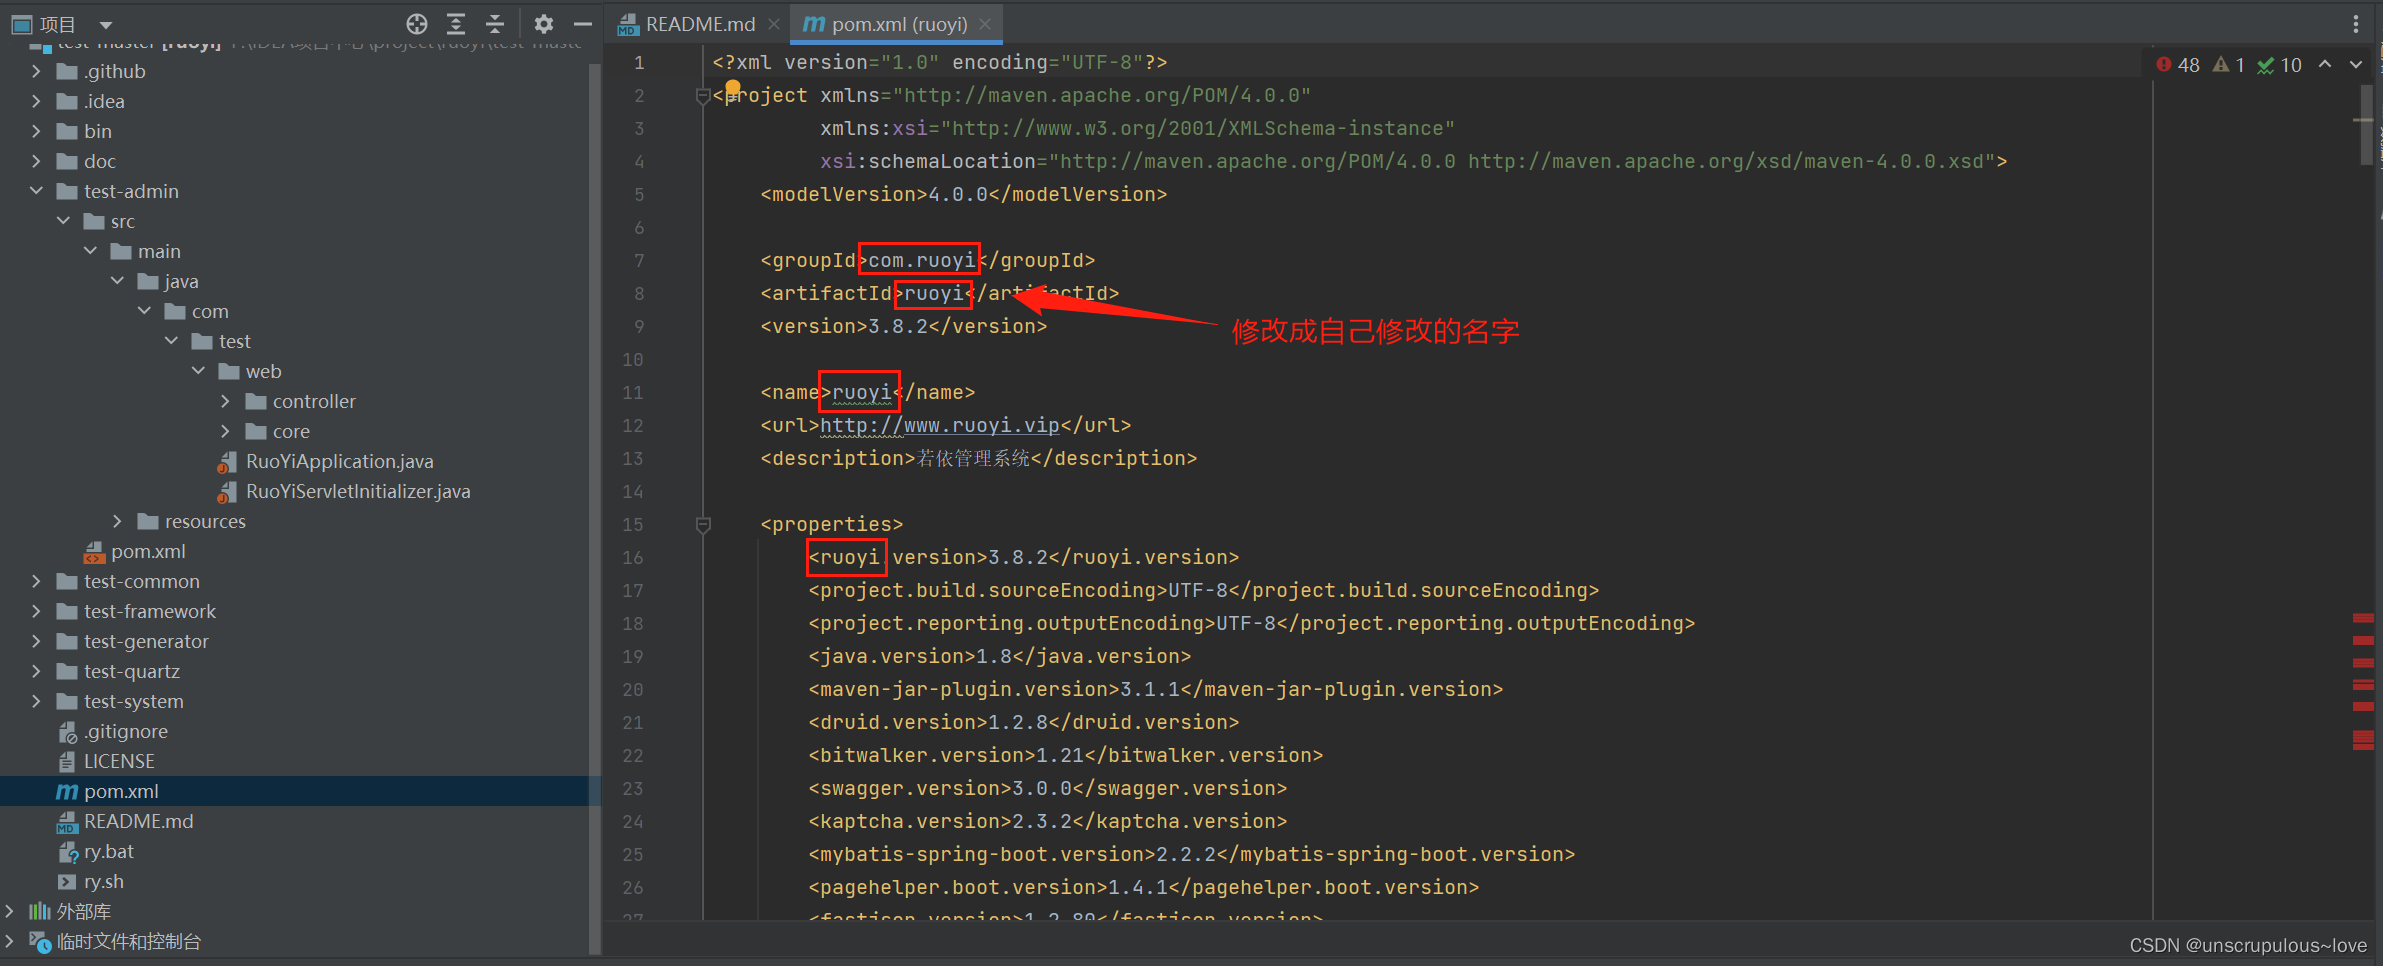Collapse the test-admin module
Image resolution: width=2383 pixels, height=966 pixels.
pyautogui.click(x=37, y=191)
